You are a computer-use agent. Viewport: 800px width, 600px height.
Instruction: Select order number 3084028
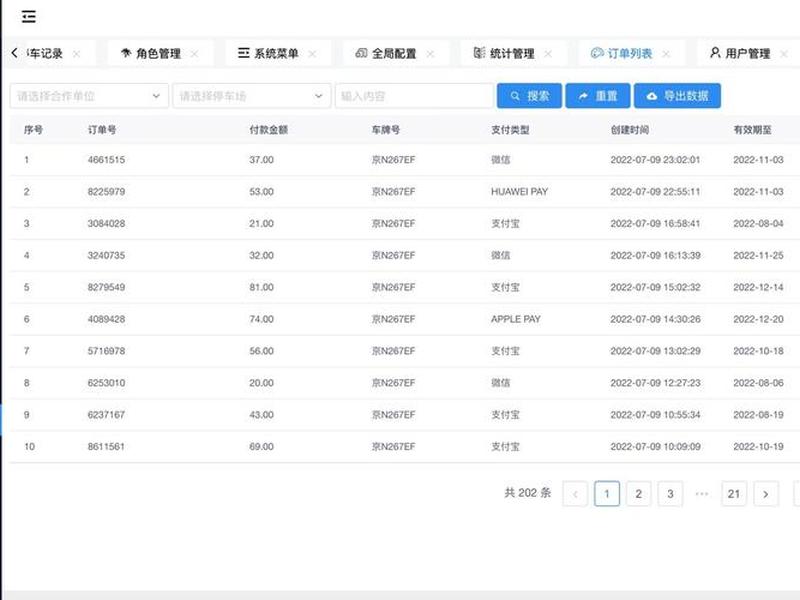point(106,223)
